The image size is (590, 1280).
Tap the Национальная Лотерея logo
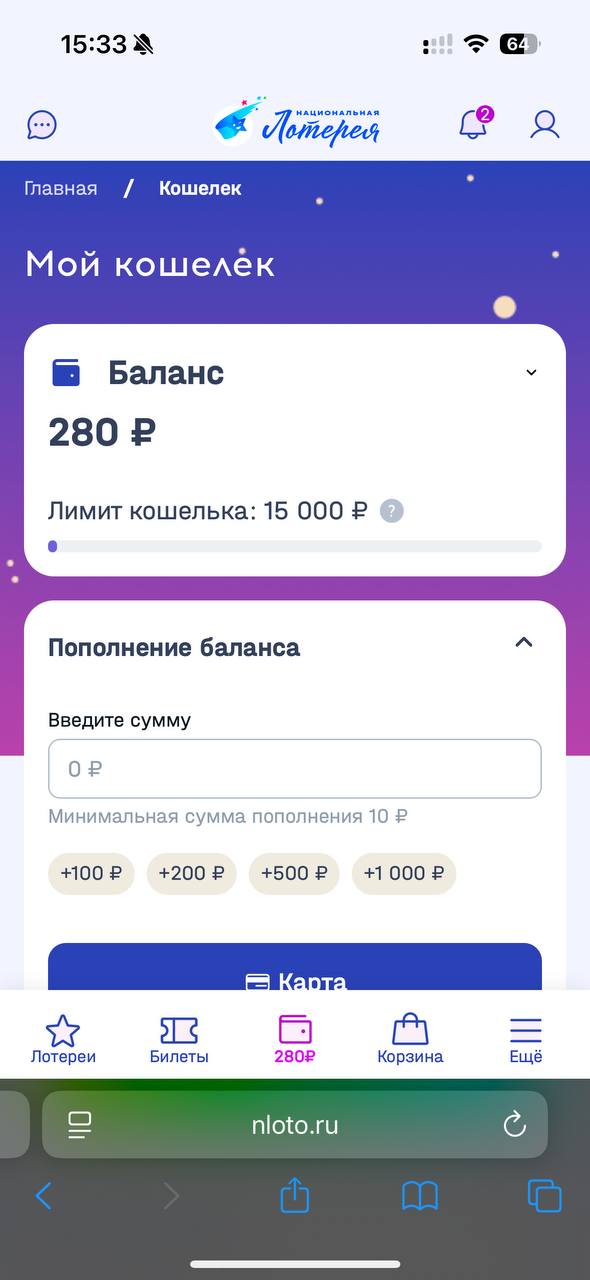tap(296, 122)
